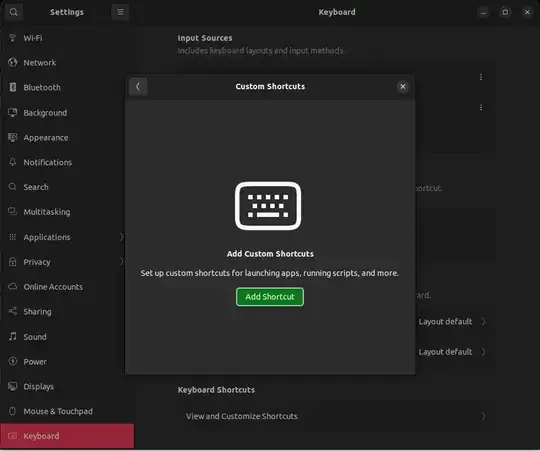
Task: Open the Settings hamburger menu
Action: coord(120,12)
